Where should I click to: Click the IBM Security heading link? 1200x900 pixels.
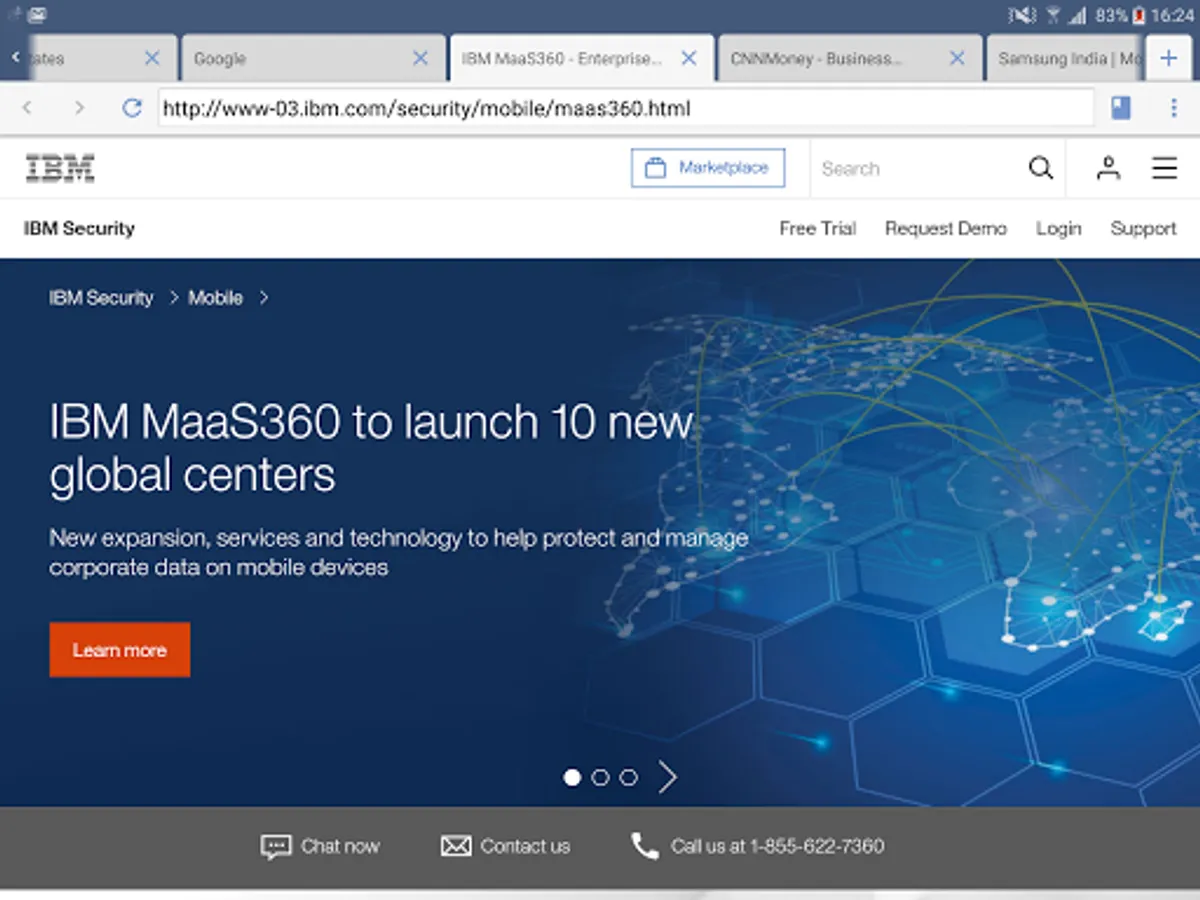click(79, 228)
